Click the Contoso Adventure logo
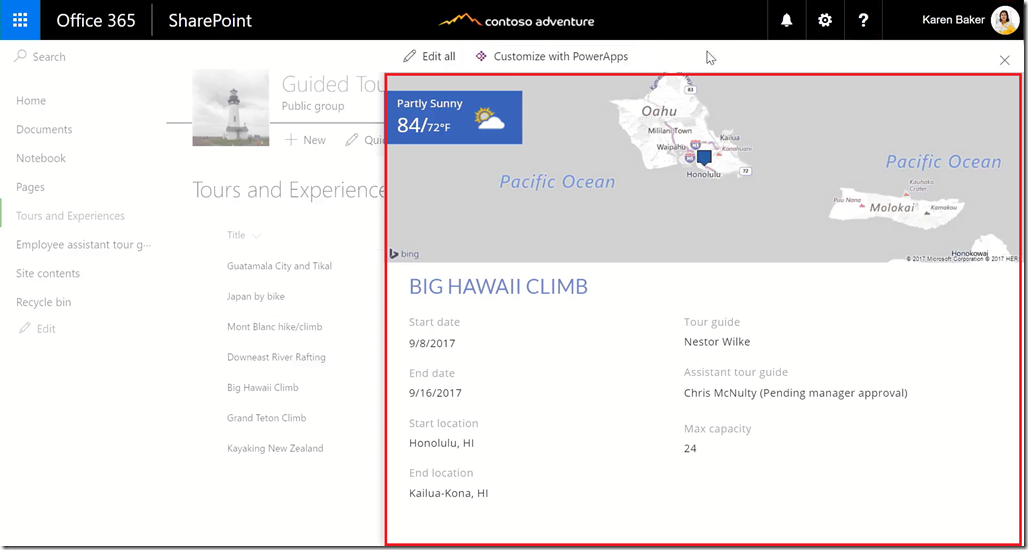1028x550 pixels. point(517,20)
